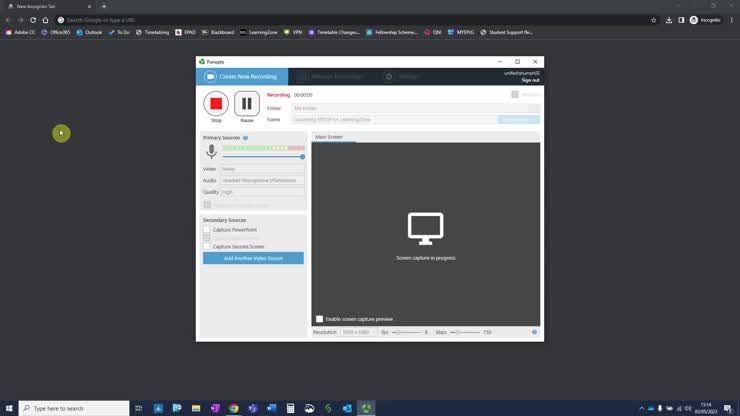Open Panopto from the taskbar
Viewport: 740px width, 416px height.
[x=366, y=408]
